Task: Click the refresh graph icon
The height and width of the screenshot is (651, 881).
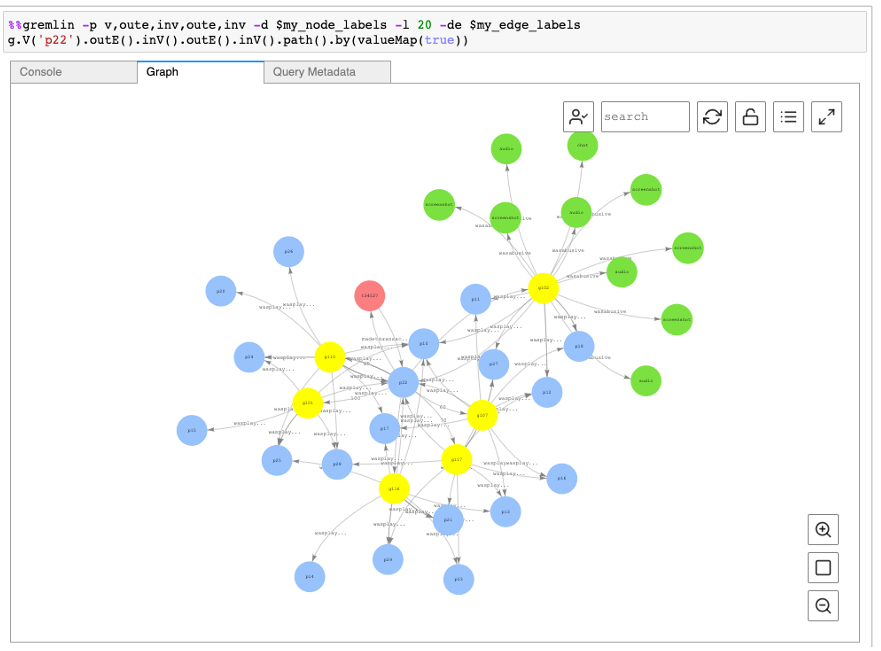Action: (x=712, y=117)
